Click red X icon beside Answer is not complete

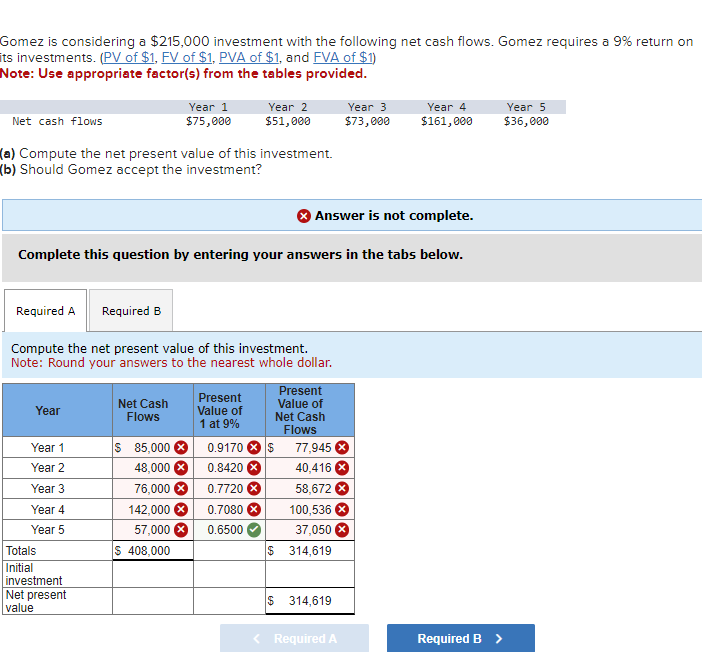tap(304, 216)
